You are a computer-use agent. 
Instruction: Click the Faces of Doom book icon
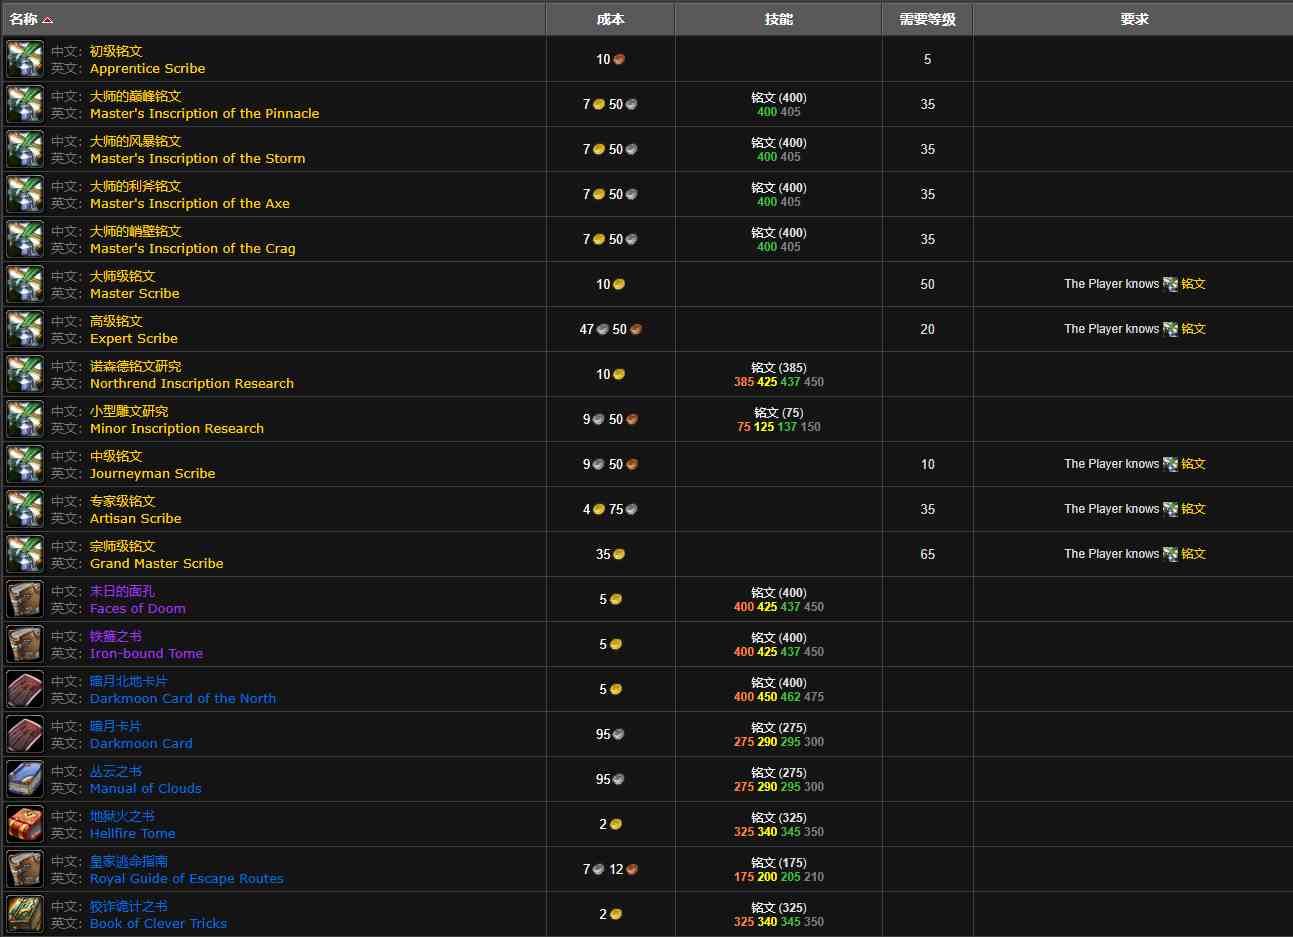25,599
